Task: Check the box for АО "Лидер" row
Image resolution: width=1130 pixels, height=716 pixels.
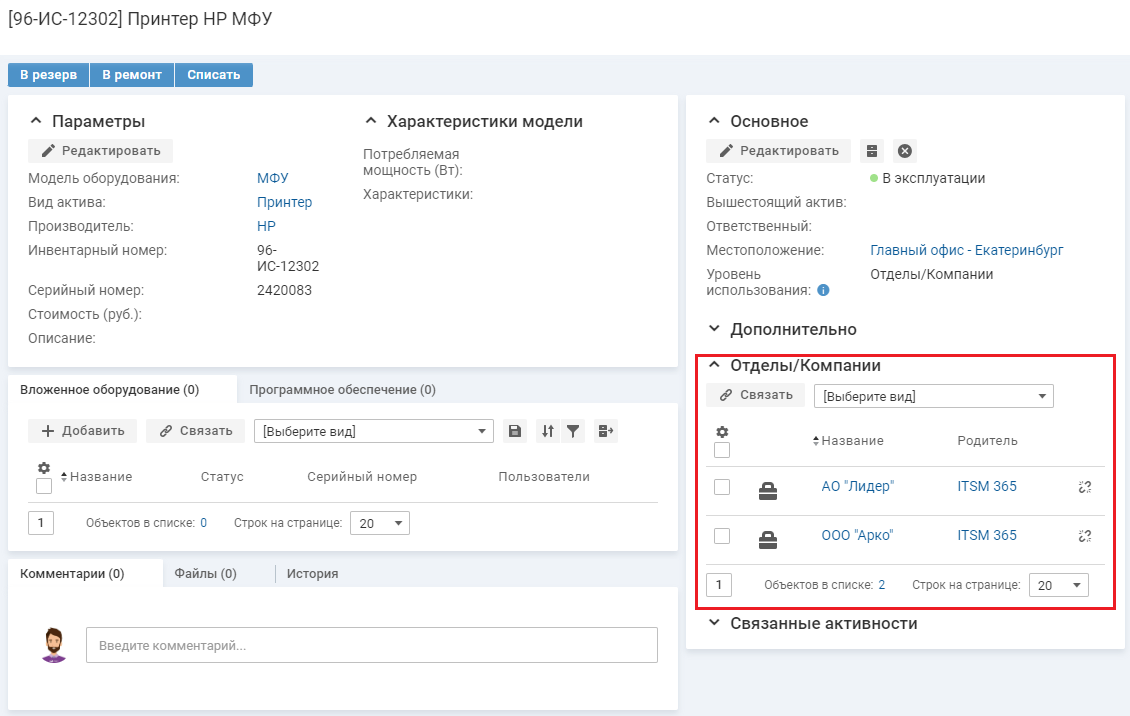Action: (x=722, y=487)
